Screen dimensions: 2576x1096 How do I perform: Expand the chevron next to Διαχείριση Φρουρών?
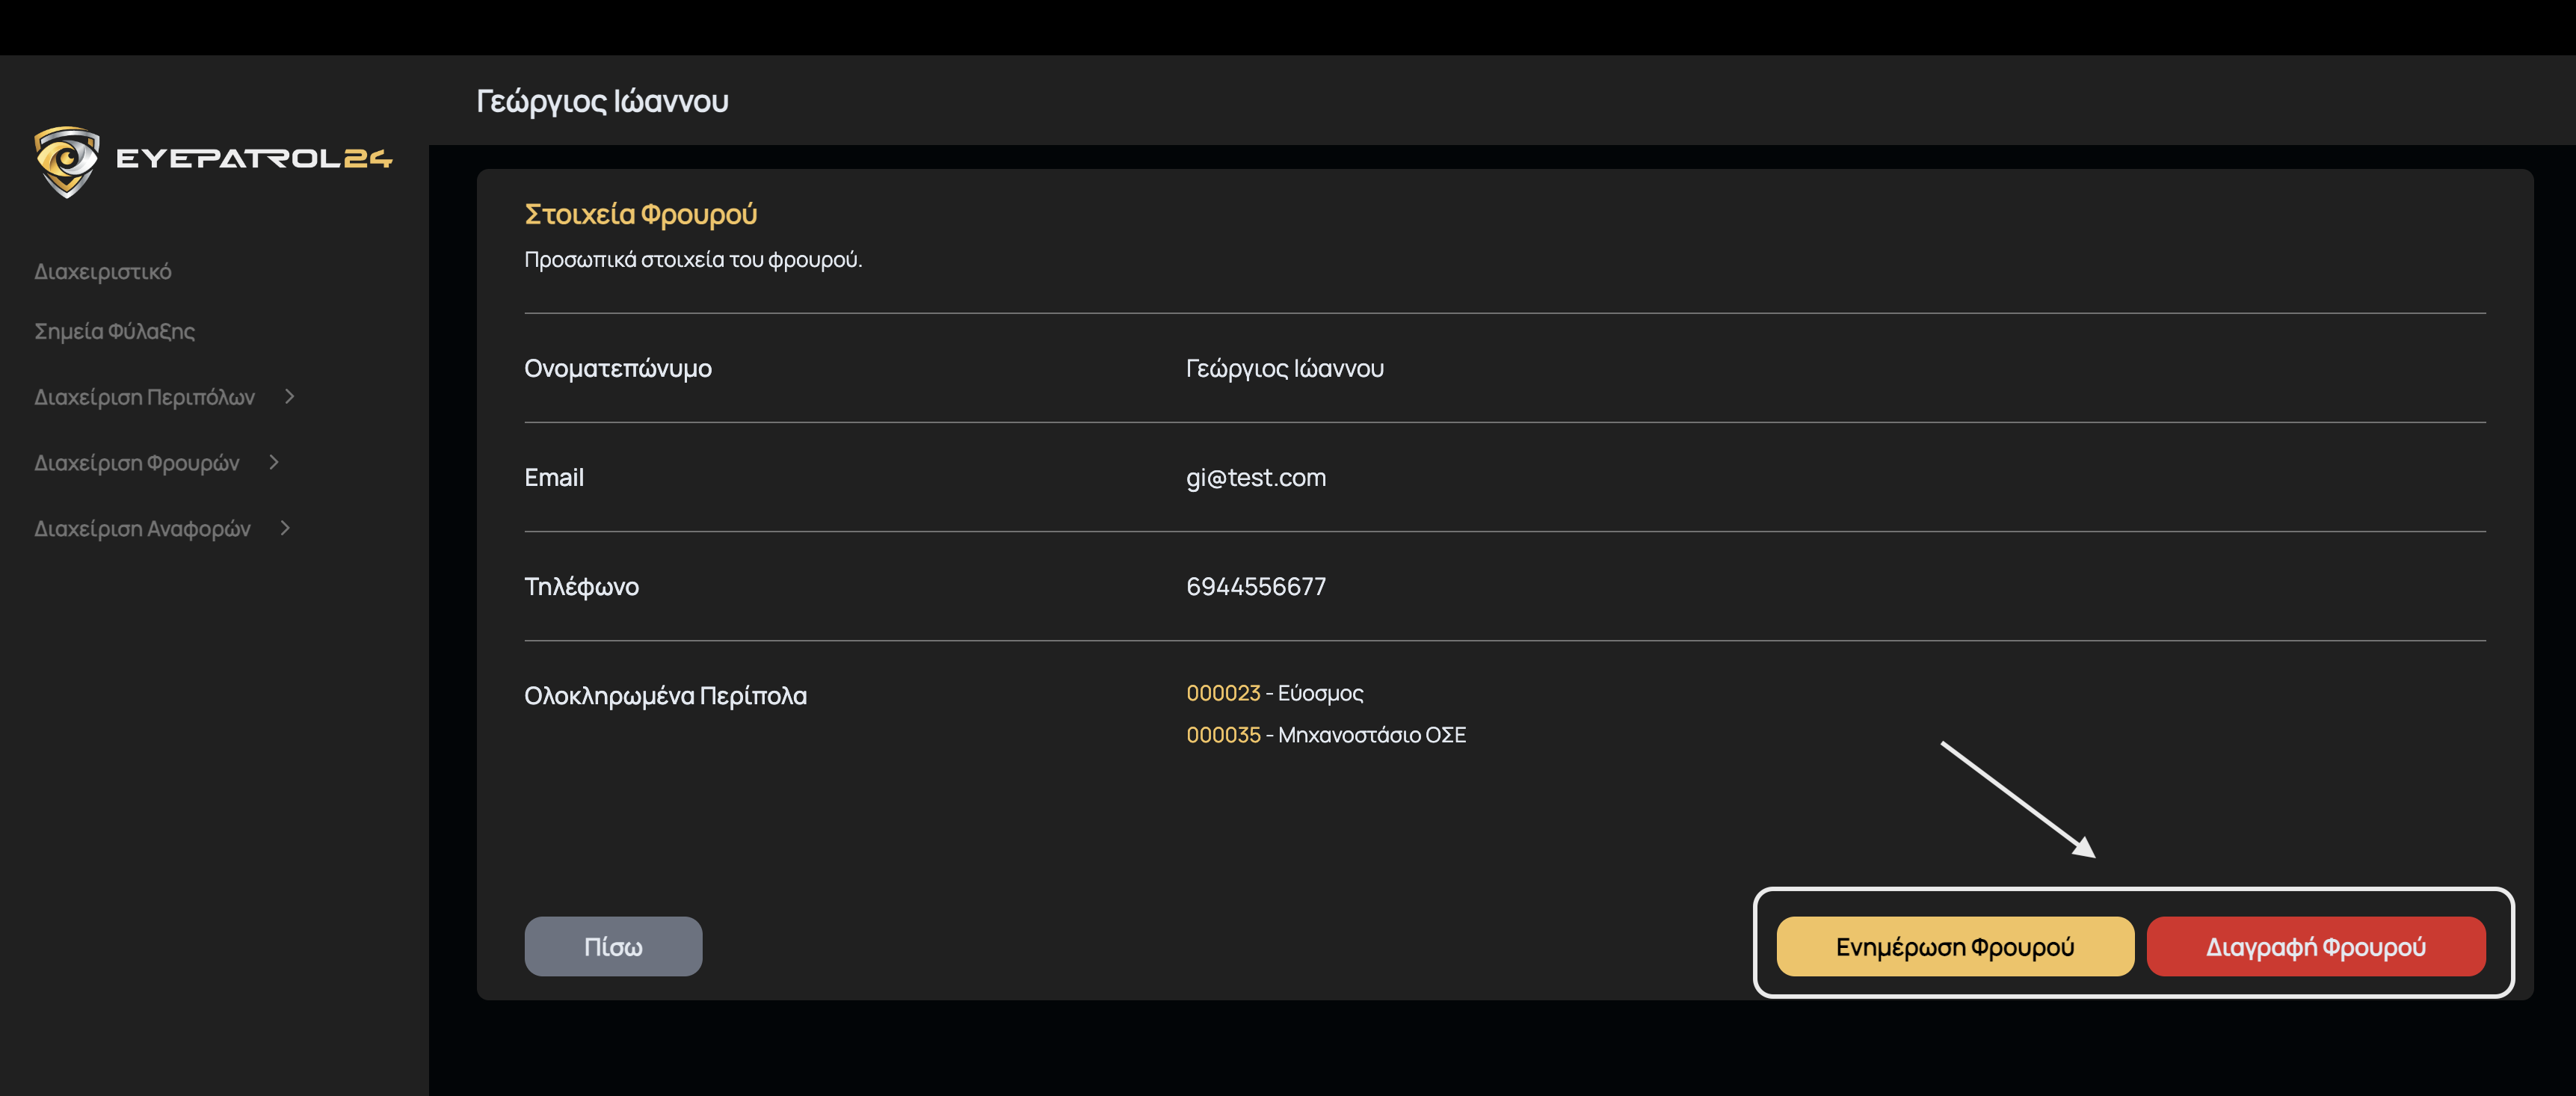274,462
